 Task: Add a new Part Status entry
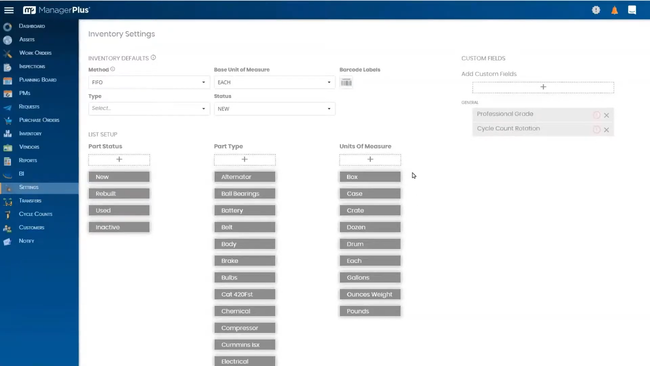pyautogui.click(x=119, y=160)
